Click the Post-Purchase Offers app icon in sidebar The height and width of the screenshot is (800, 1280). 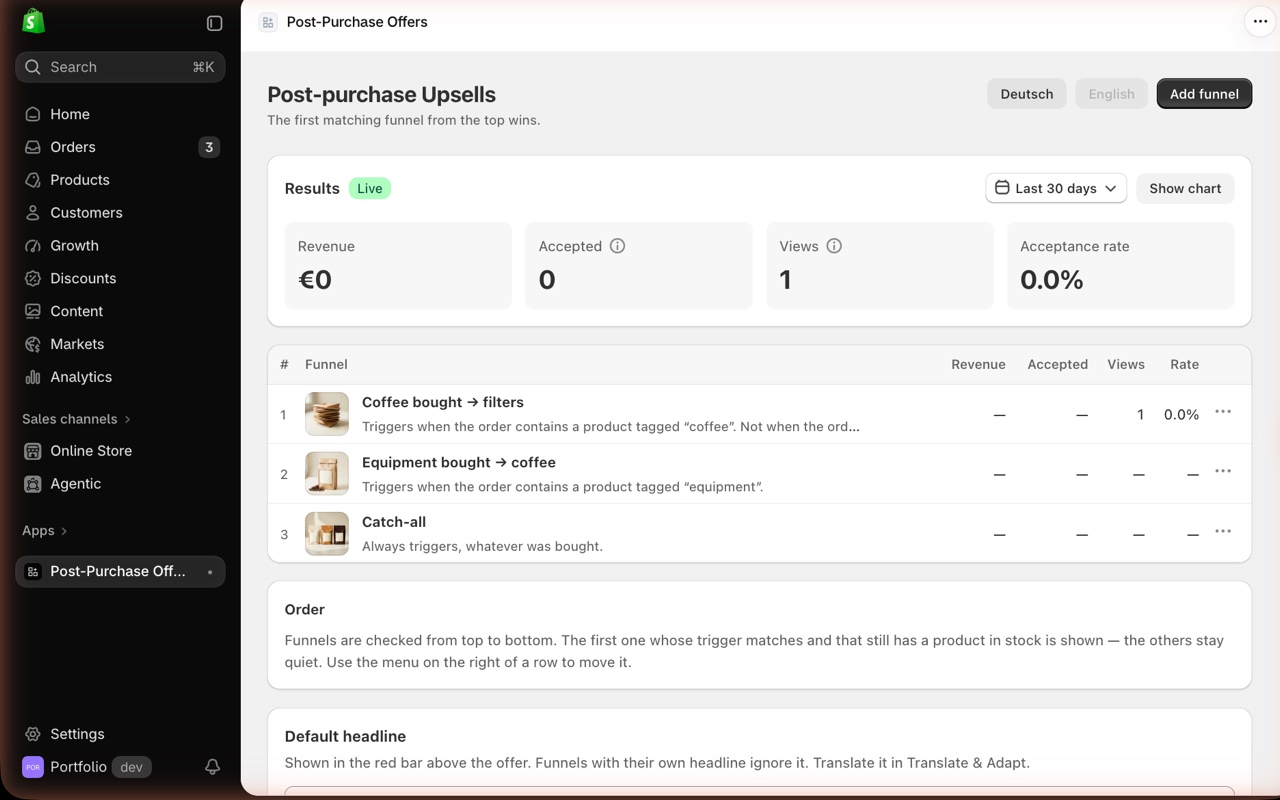point(33,572)
